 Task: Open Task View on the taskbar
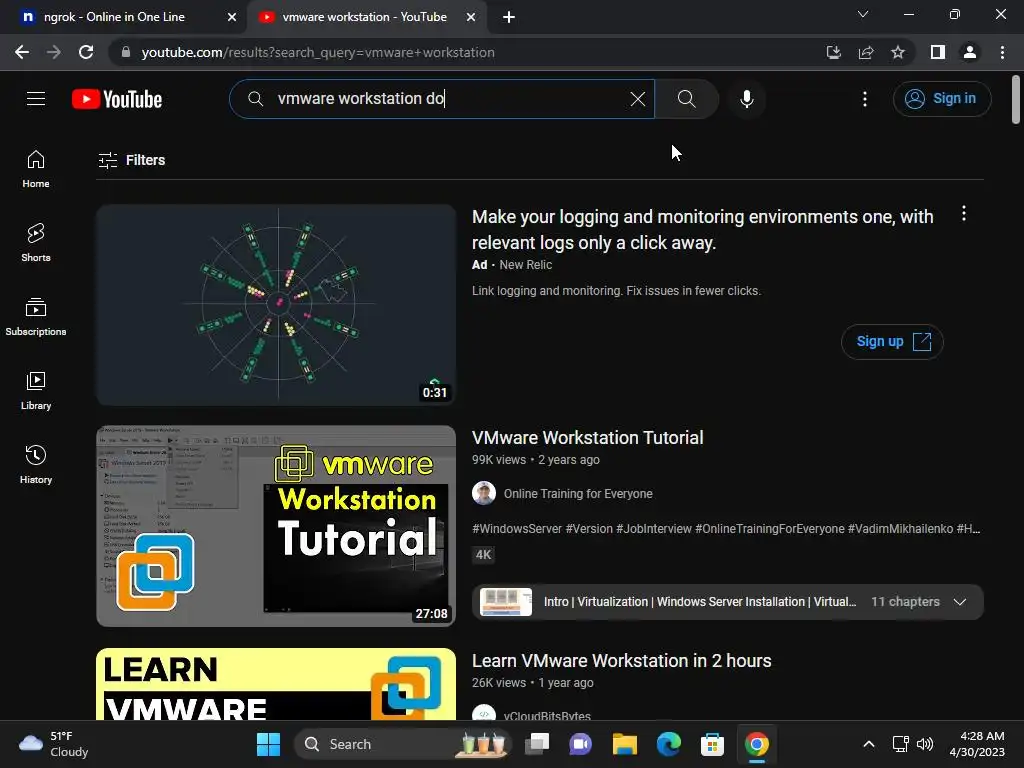(x=537, y=744)
